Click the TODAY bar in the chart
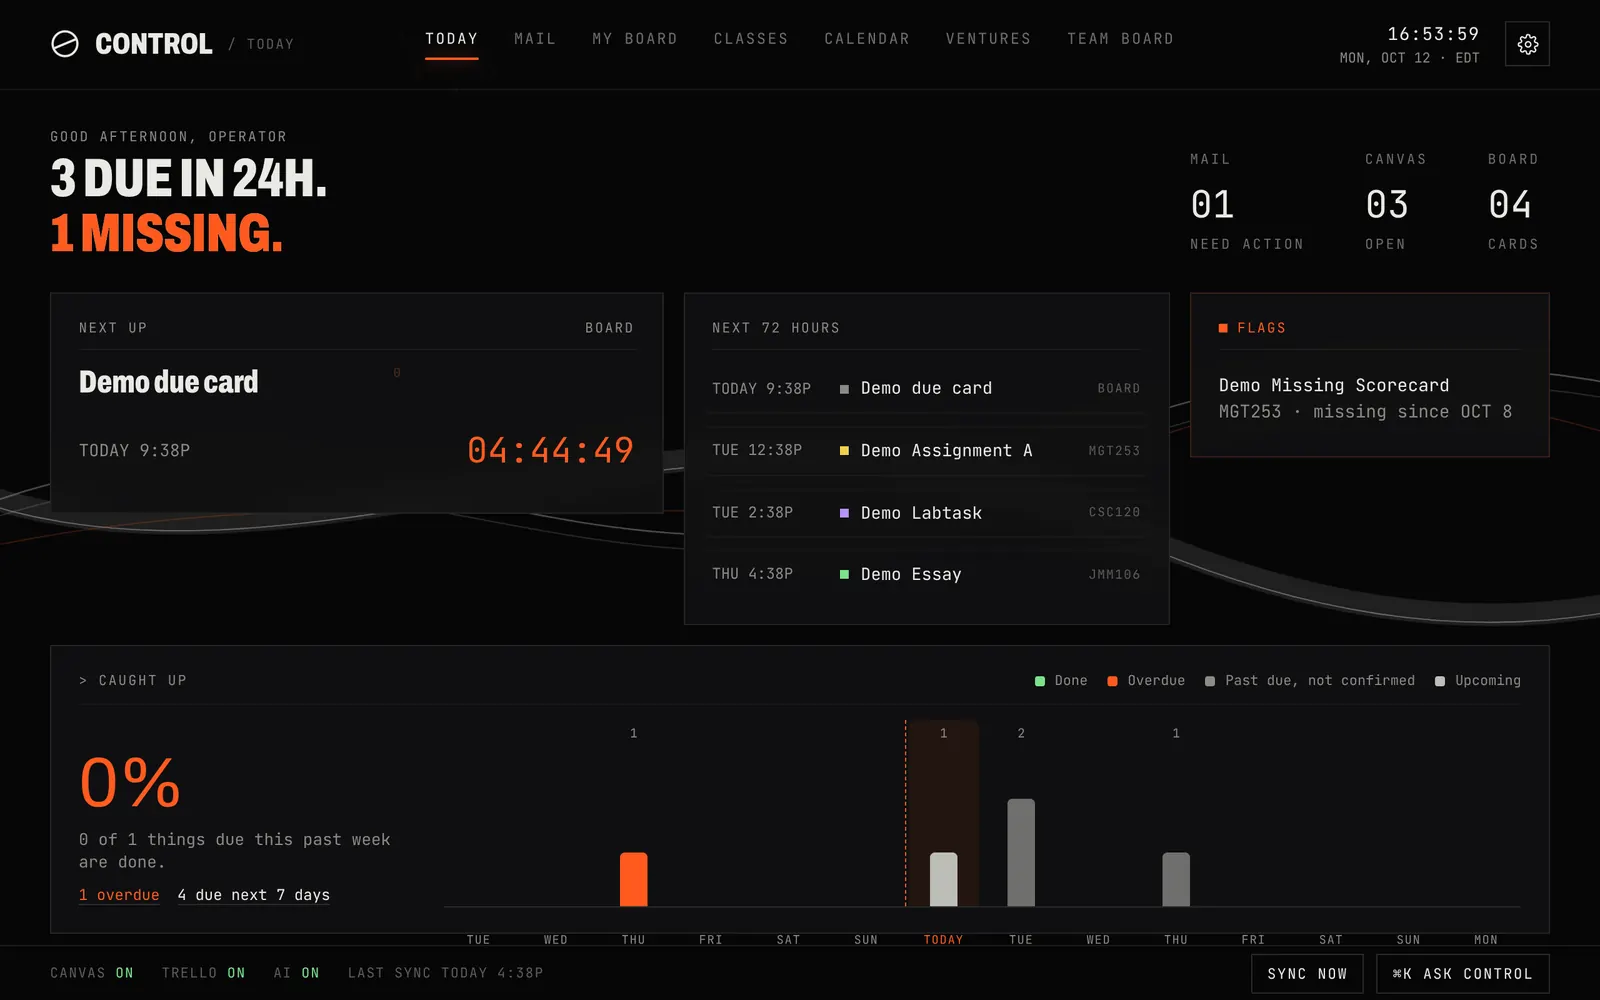The height and width of the screenshot is (1000, 1600). click(943, 879)
